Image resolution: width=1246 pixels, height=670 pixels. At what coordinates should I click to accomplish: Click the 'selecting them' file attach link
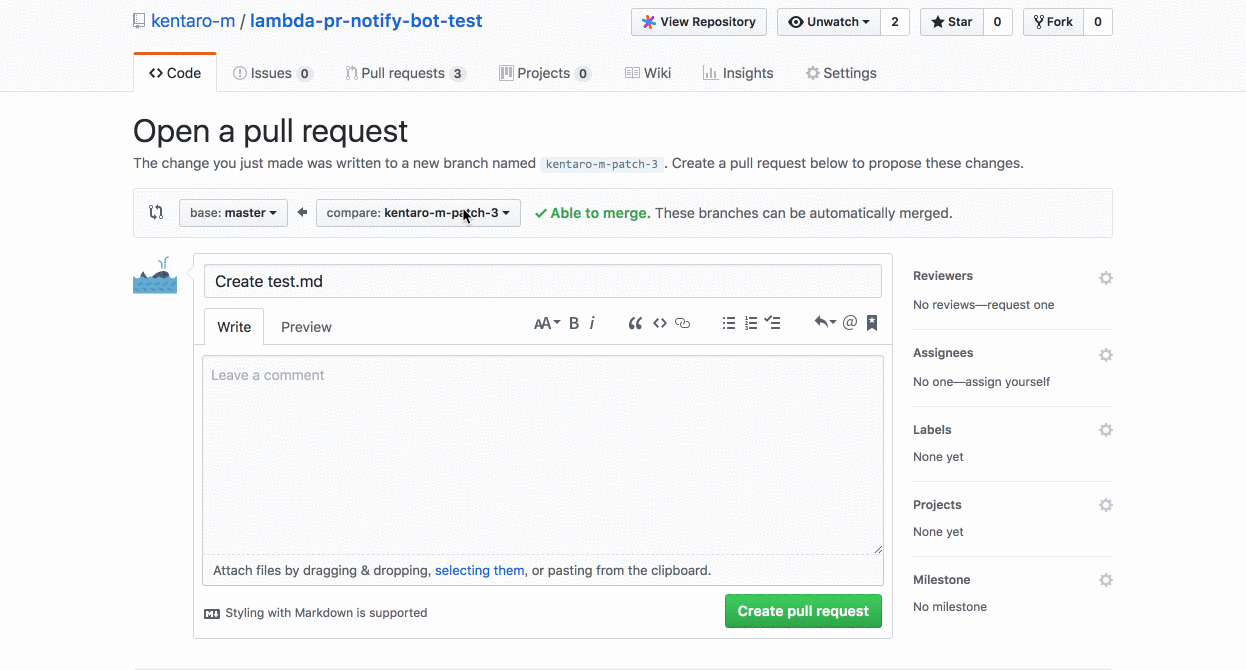480,571
